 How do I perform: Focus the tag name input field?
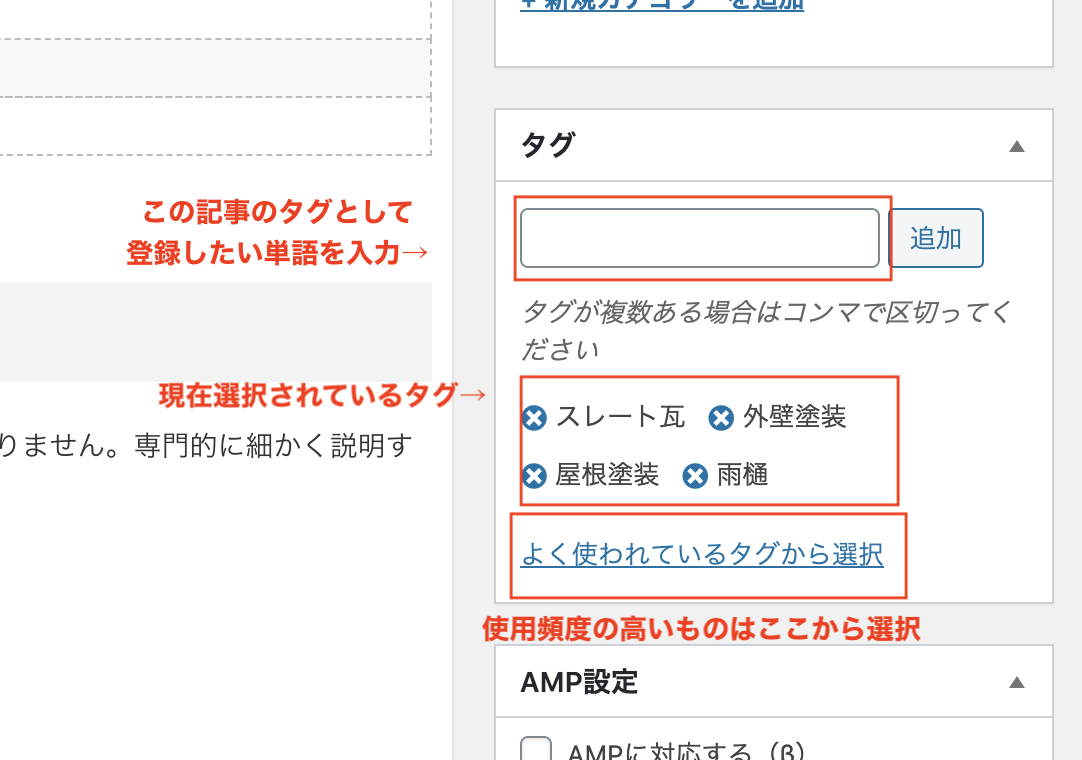(699, 238)
